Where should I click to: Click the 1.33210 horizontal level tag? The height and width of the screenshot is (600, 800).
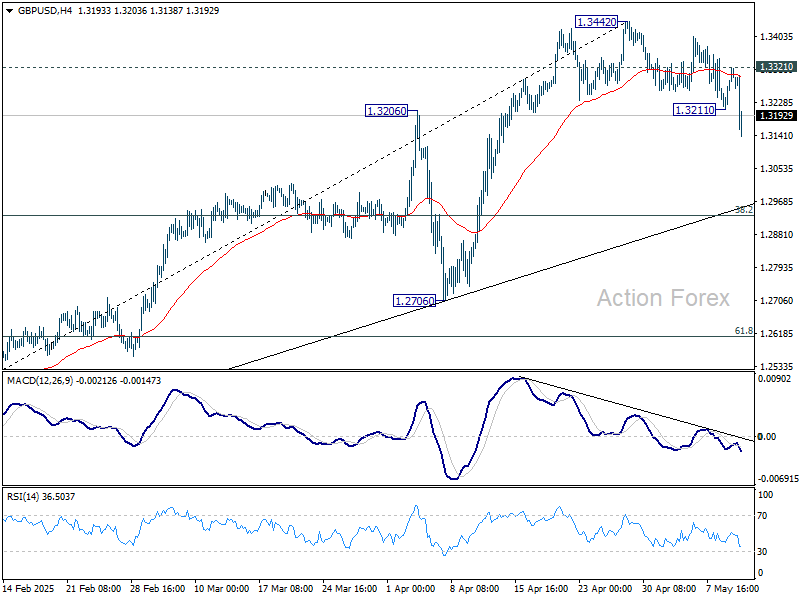777,67
